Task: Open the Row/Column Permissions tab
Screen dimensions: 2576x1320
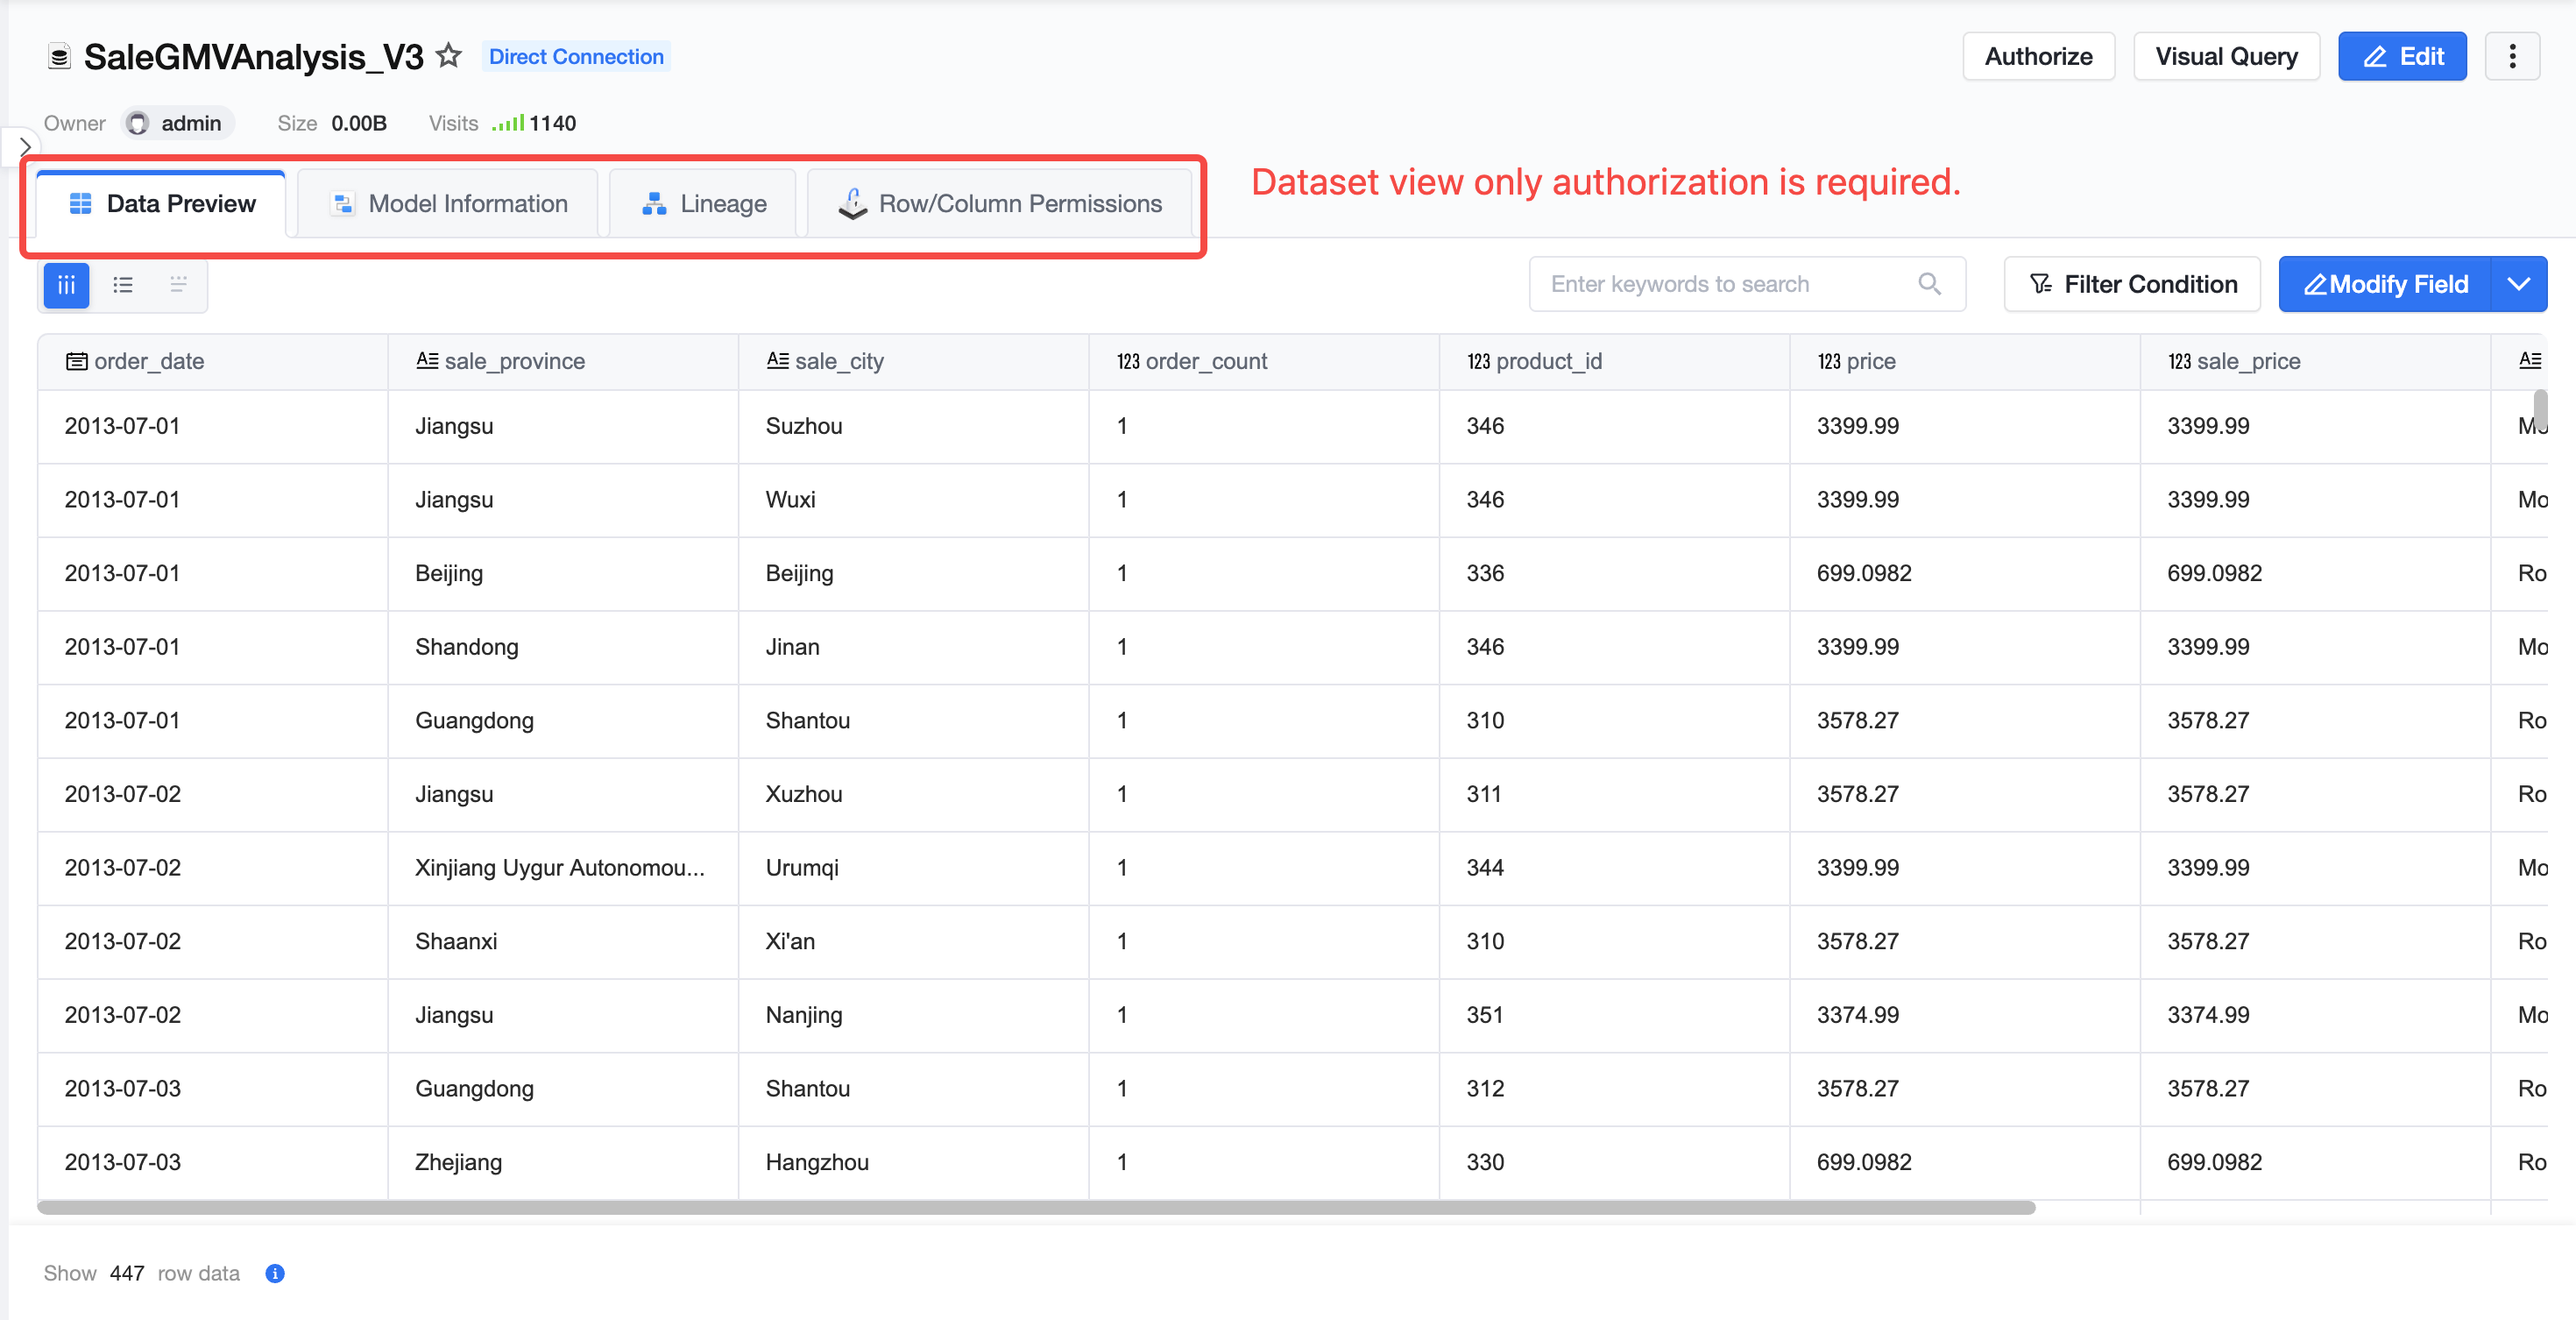Action: click(1000, 203)
